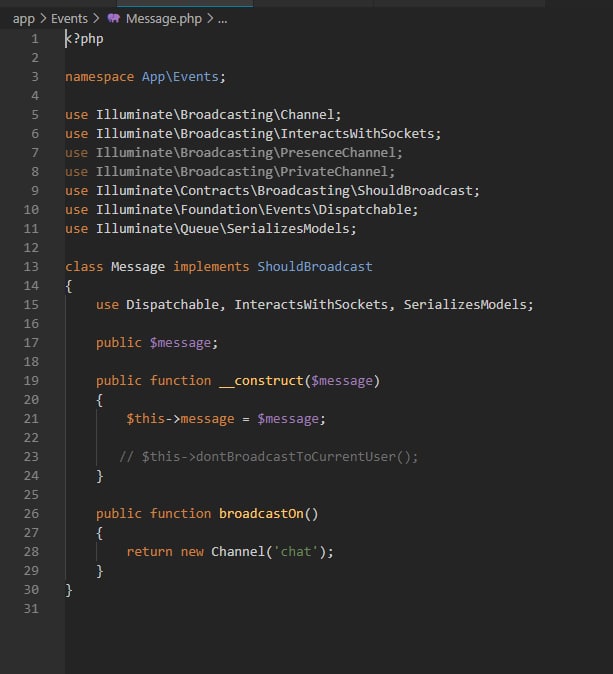The width and height of the screenshot is (613, 674).
Task: Click 'SerializesModels' in the trait use line
Action: [465, 305]
